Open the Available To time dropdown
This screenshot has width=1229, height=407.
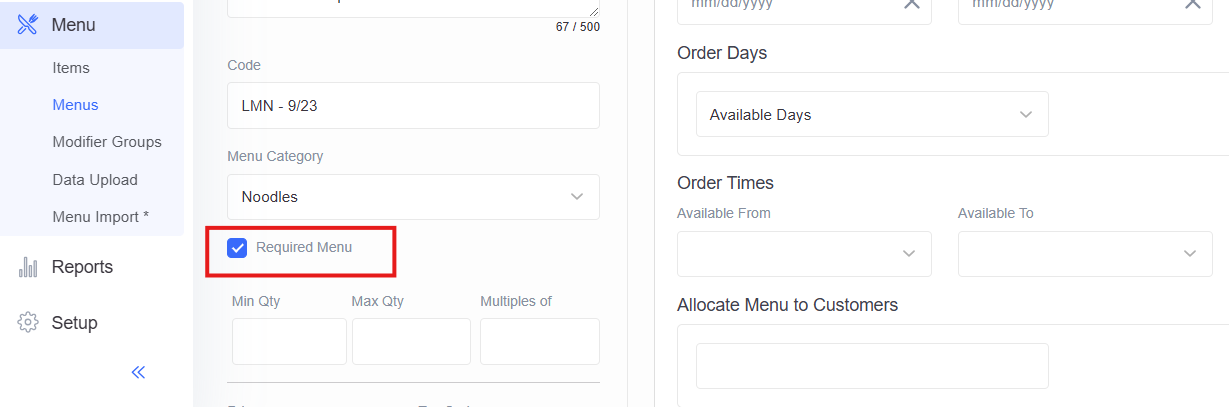click(x=1085, y=254)
